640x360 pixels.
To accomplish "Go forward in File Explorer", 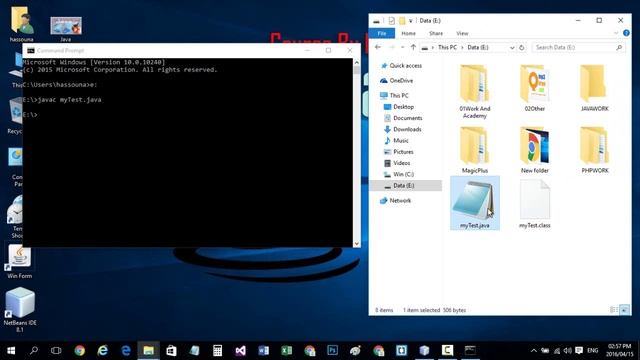I will [x=391, y=47].
